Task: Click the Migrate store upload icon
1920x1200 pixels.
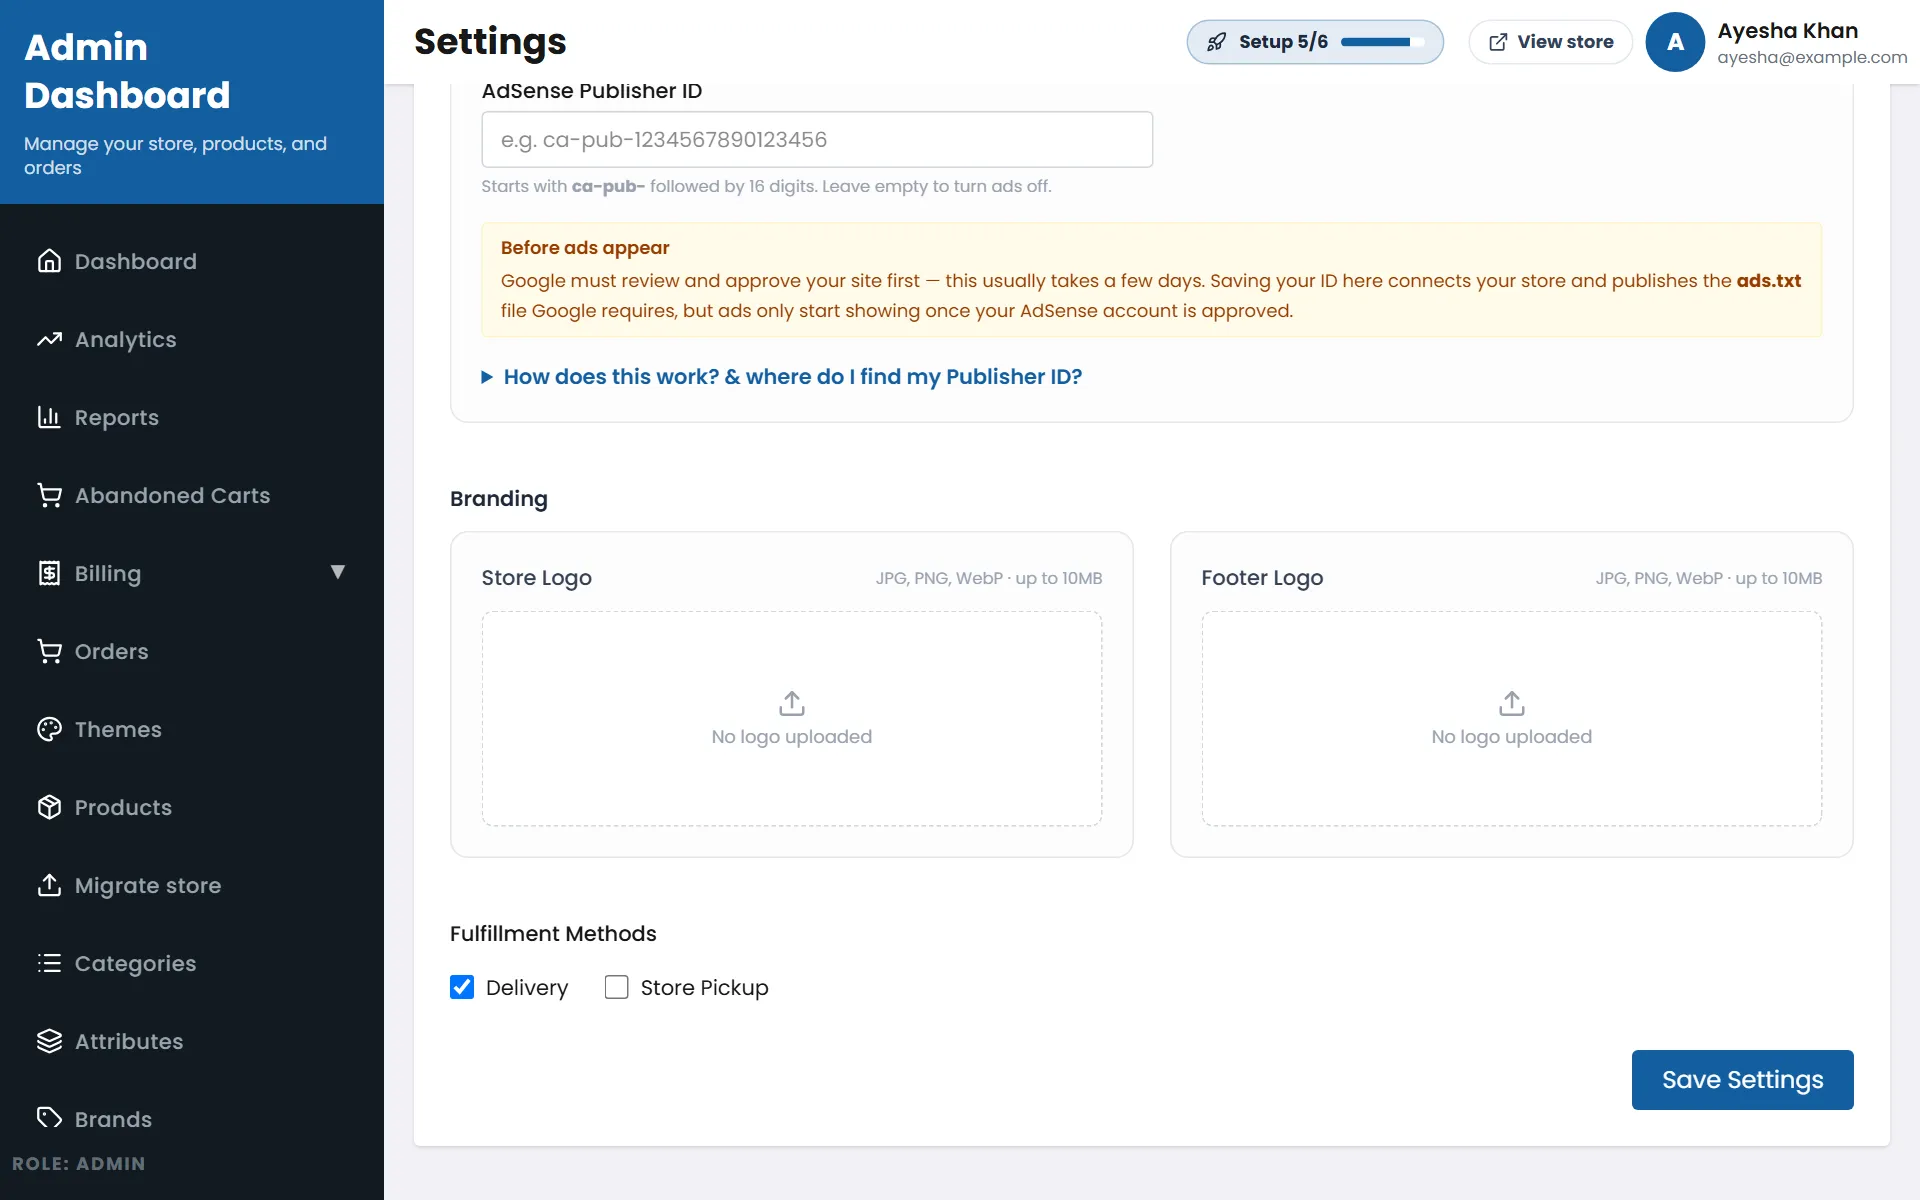Action: tap(49, 885)
